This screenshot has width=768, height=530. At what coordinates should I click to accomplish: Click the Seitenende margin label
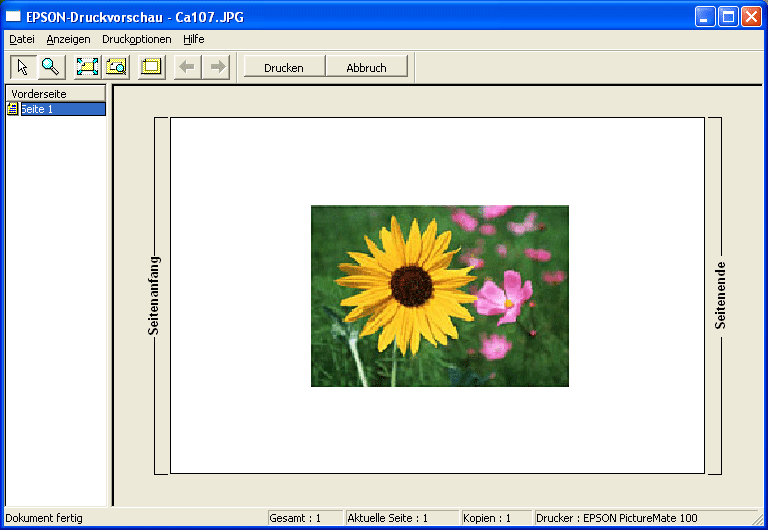tap(720, 295)
